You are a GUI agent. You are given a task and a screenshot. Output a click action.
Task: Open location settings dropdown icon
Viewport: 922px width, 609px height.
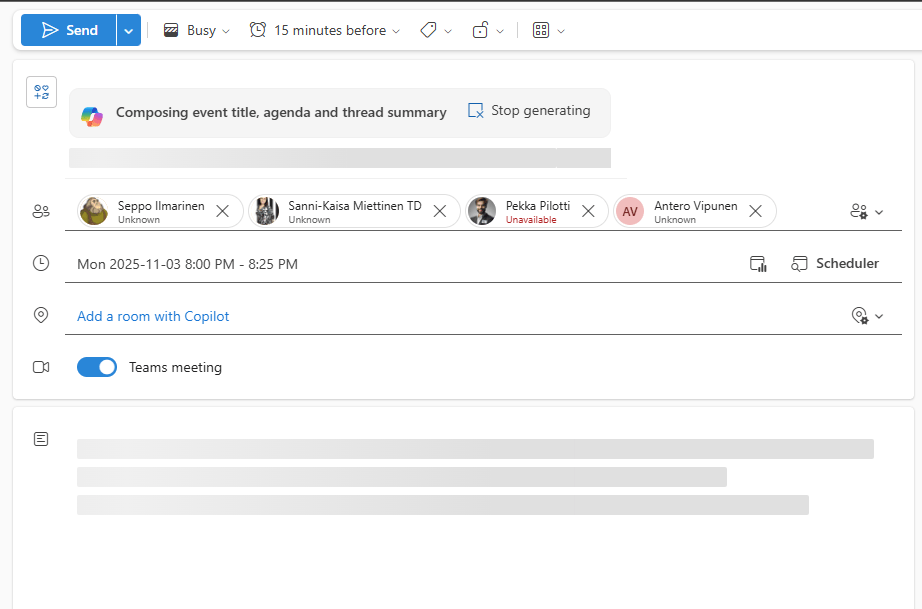tap(866, 316)
